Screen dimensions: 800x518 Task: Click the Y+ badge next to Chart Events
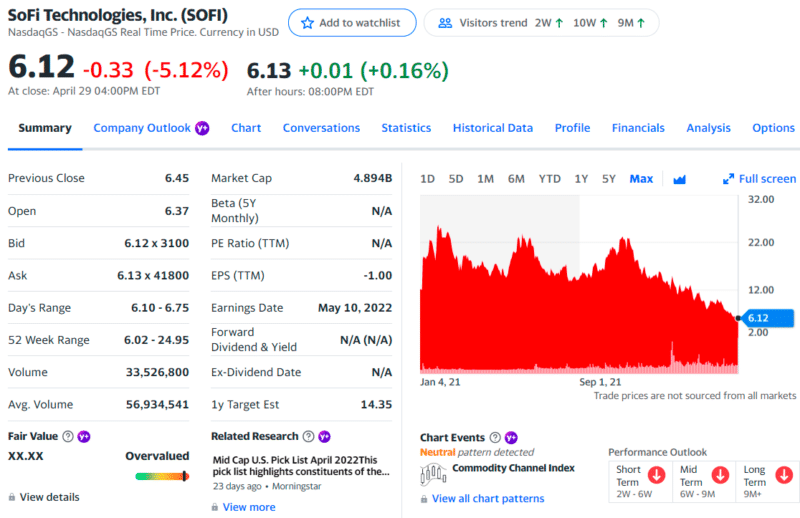tap(511, 437)
